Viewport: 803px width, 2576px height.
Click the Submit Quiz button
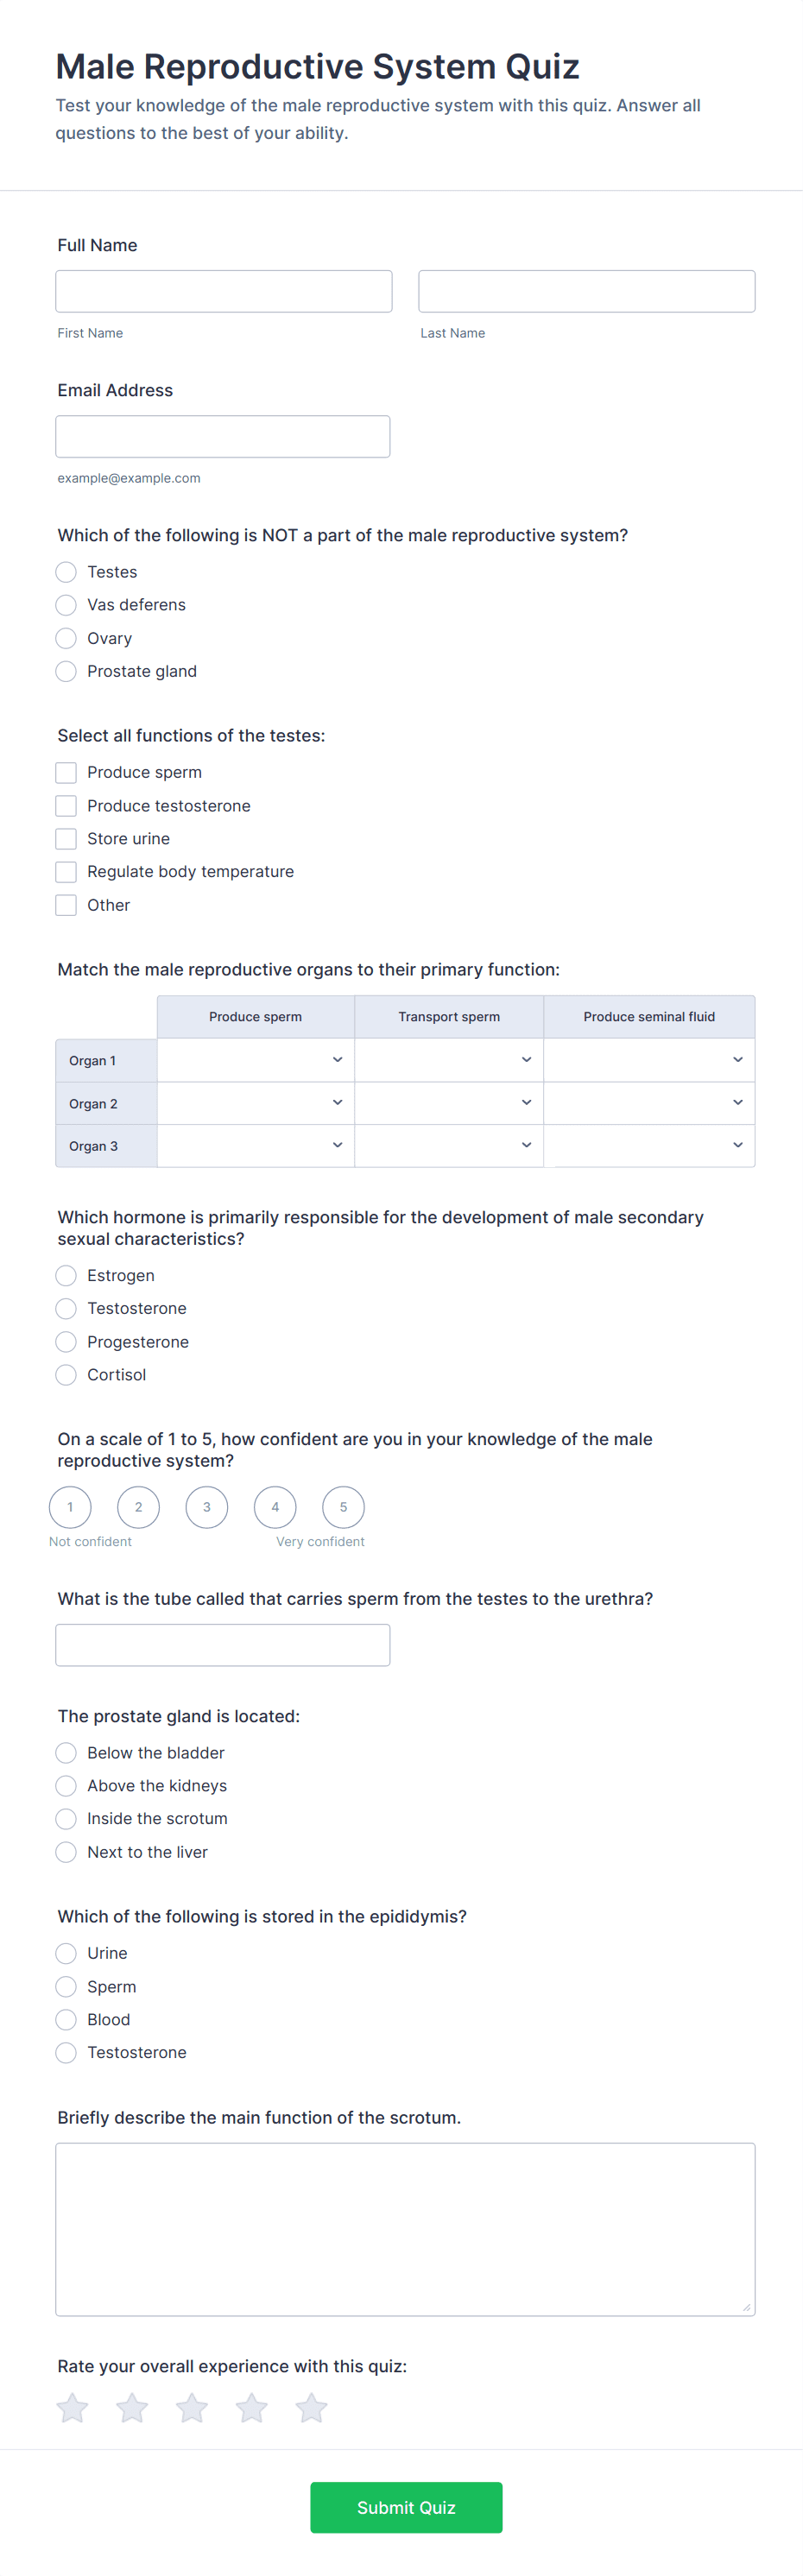(x=405, y=2507)
